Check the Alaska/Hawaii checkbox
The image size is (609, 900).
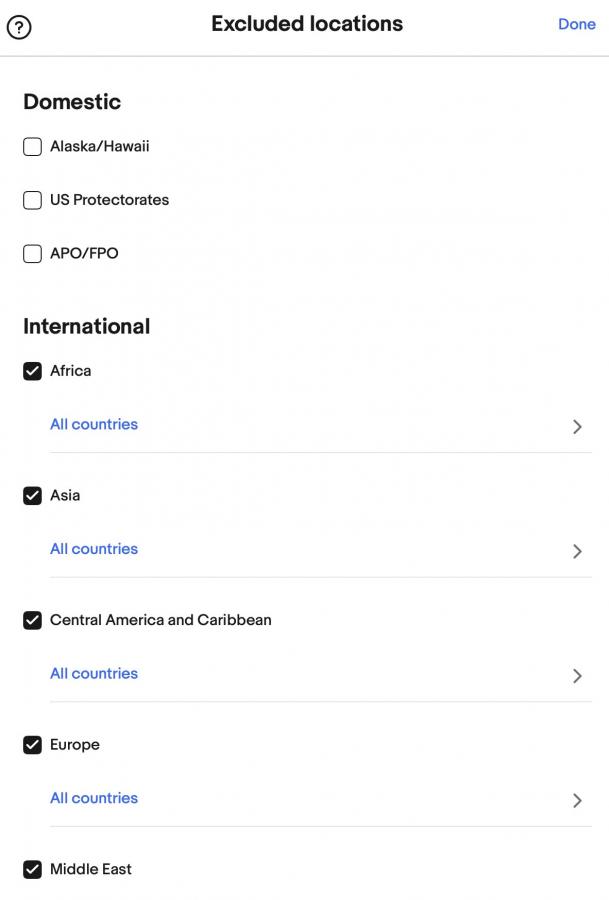pyautogui.click(x=32, y=146)
